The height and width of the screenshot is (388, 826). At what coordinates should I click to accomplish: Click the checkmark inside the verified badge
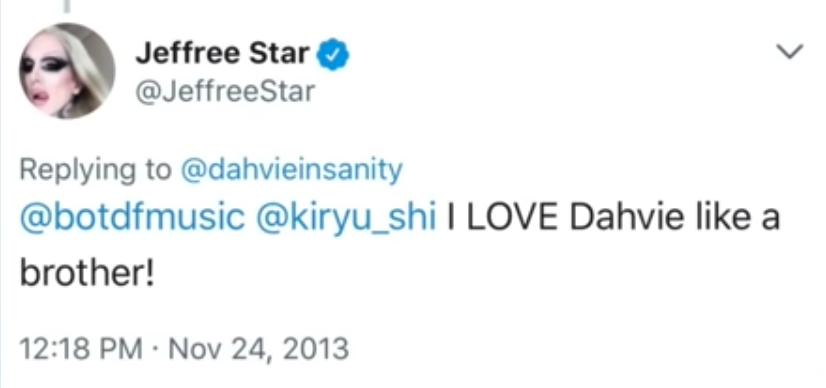[333, 55]
